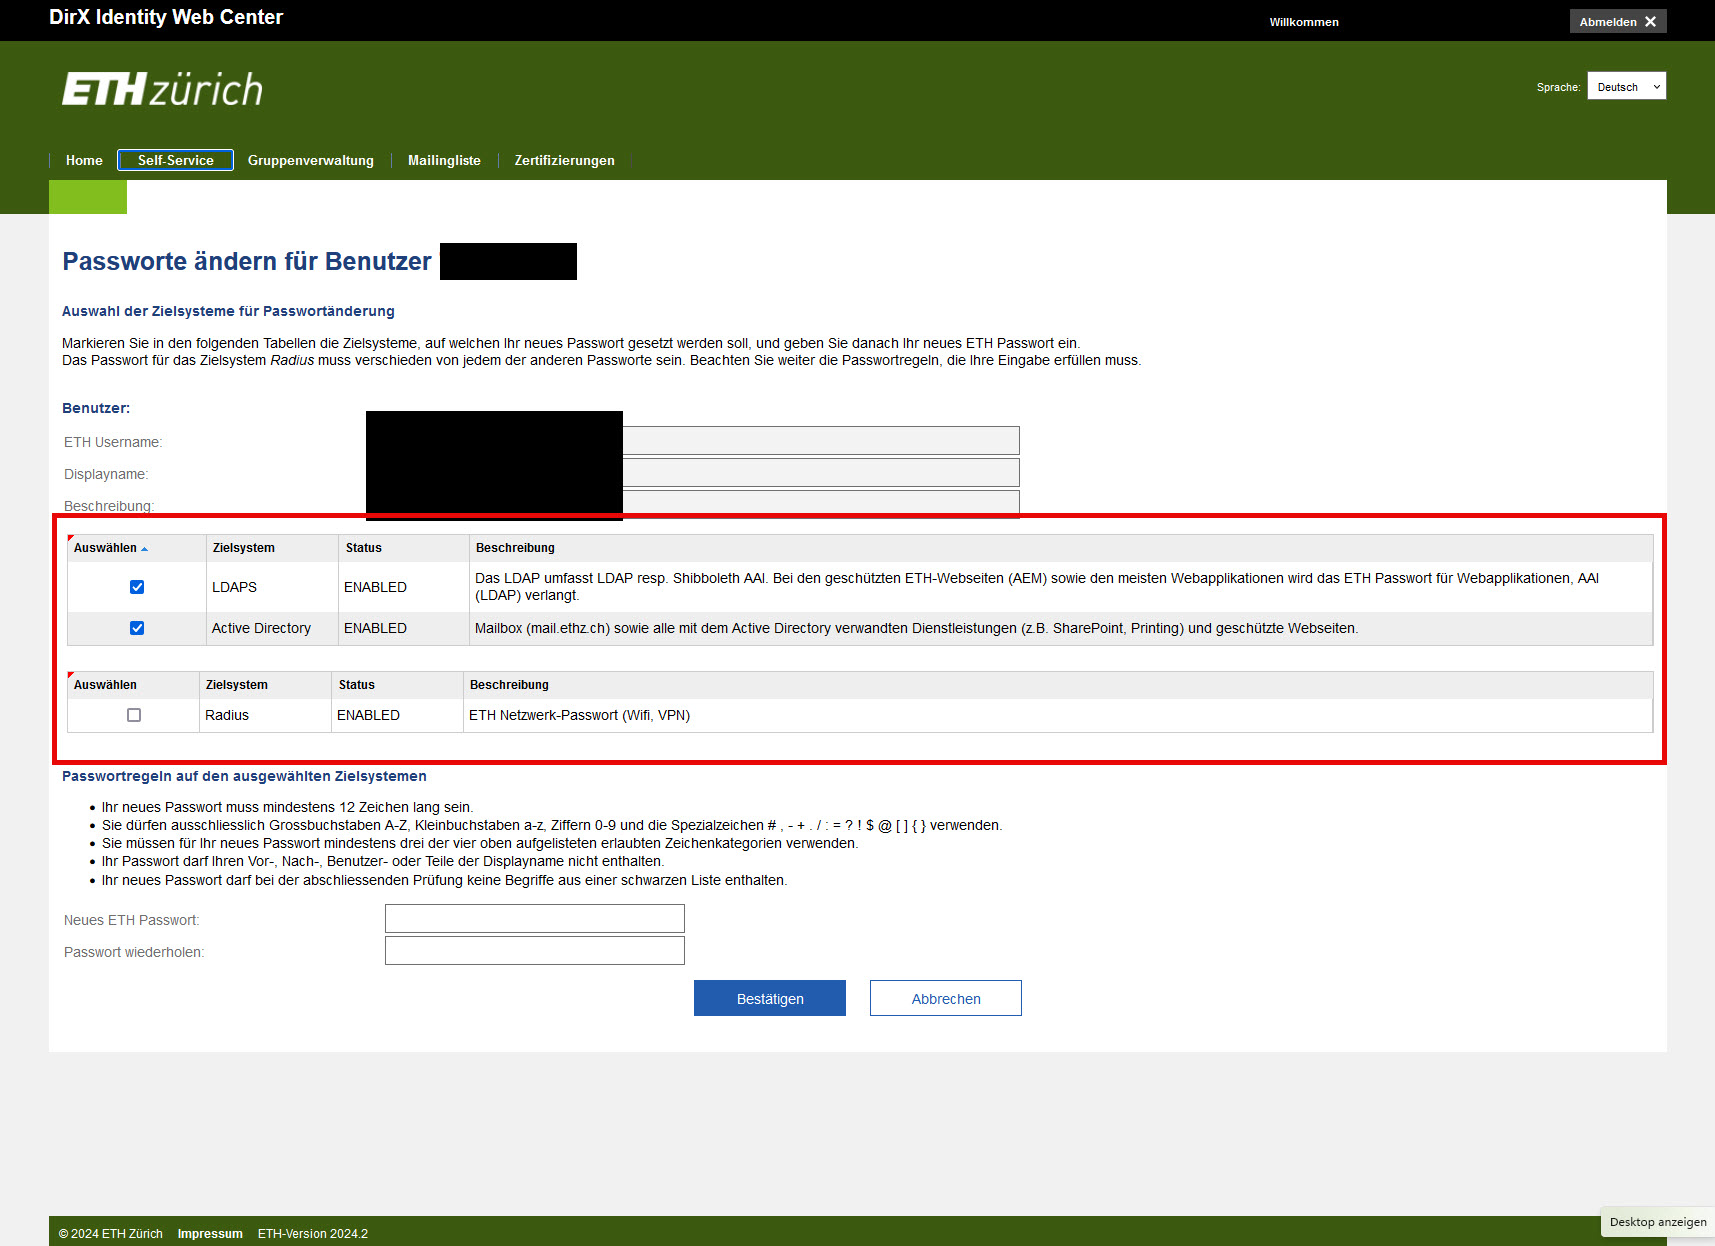Click the Zielsystem header in Radius table
Viewport: 1715px width, 1246px height.
[237, 685]
